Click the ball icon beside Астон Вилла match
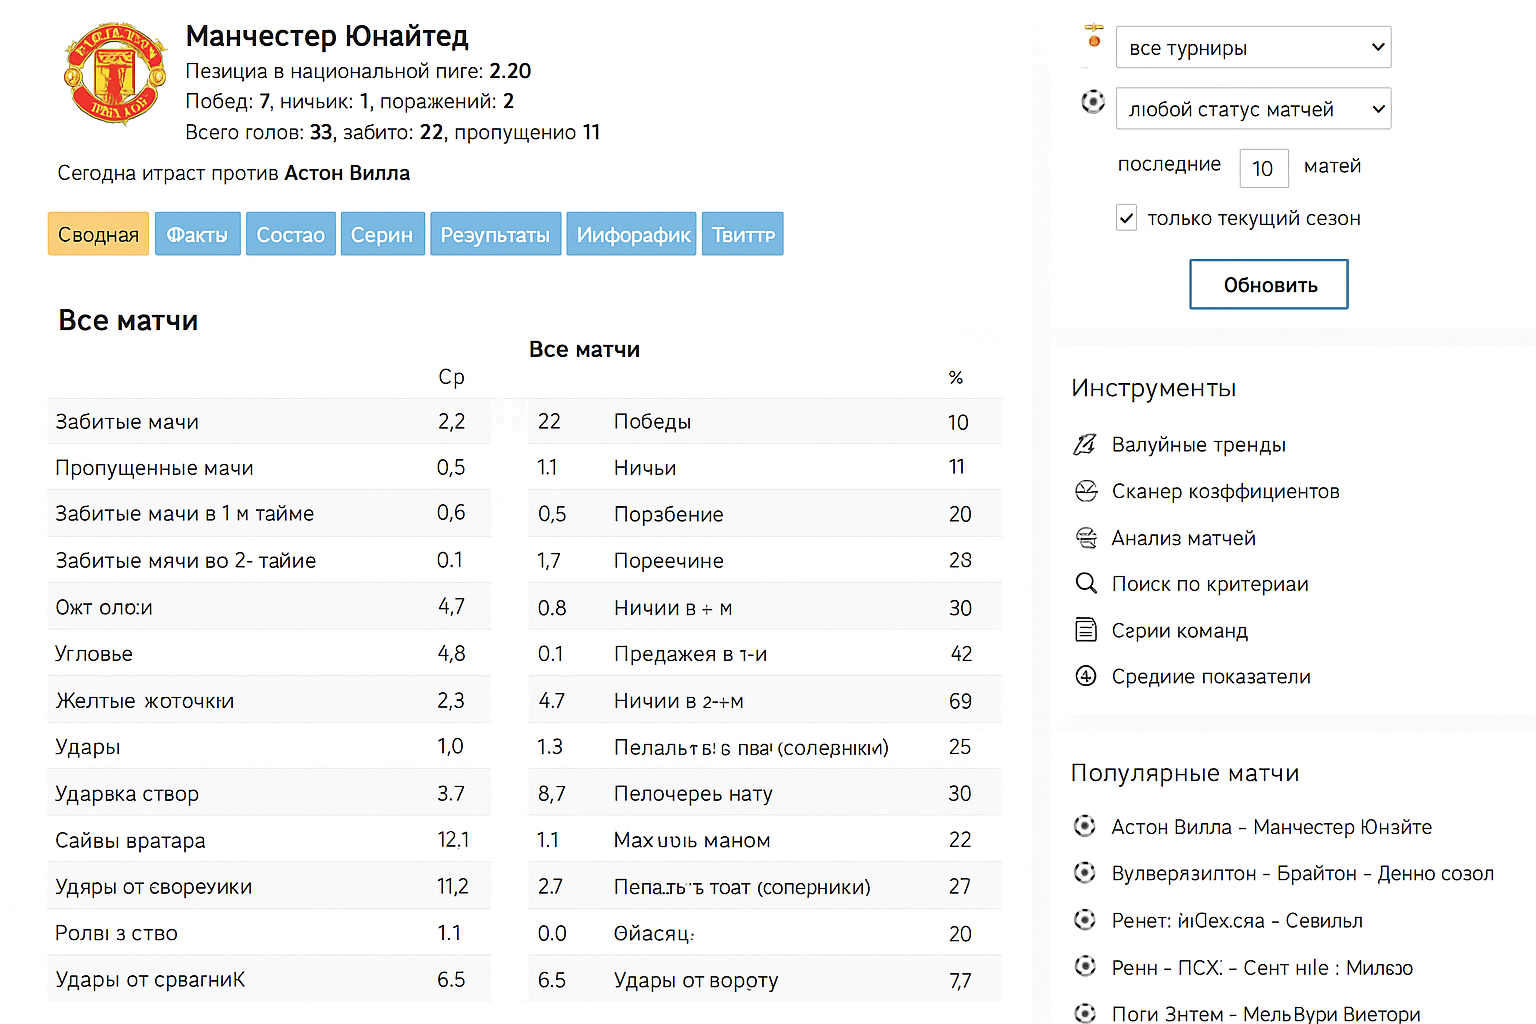 click(x=1085, y=826)
